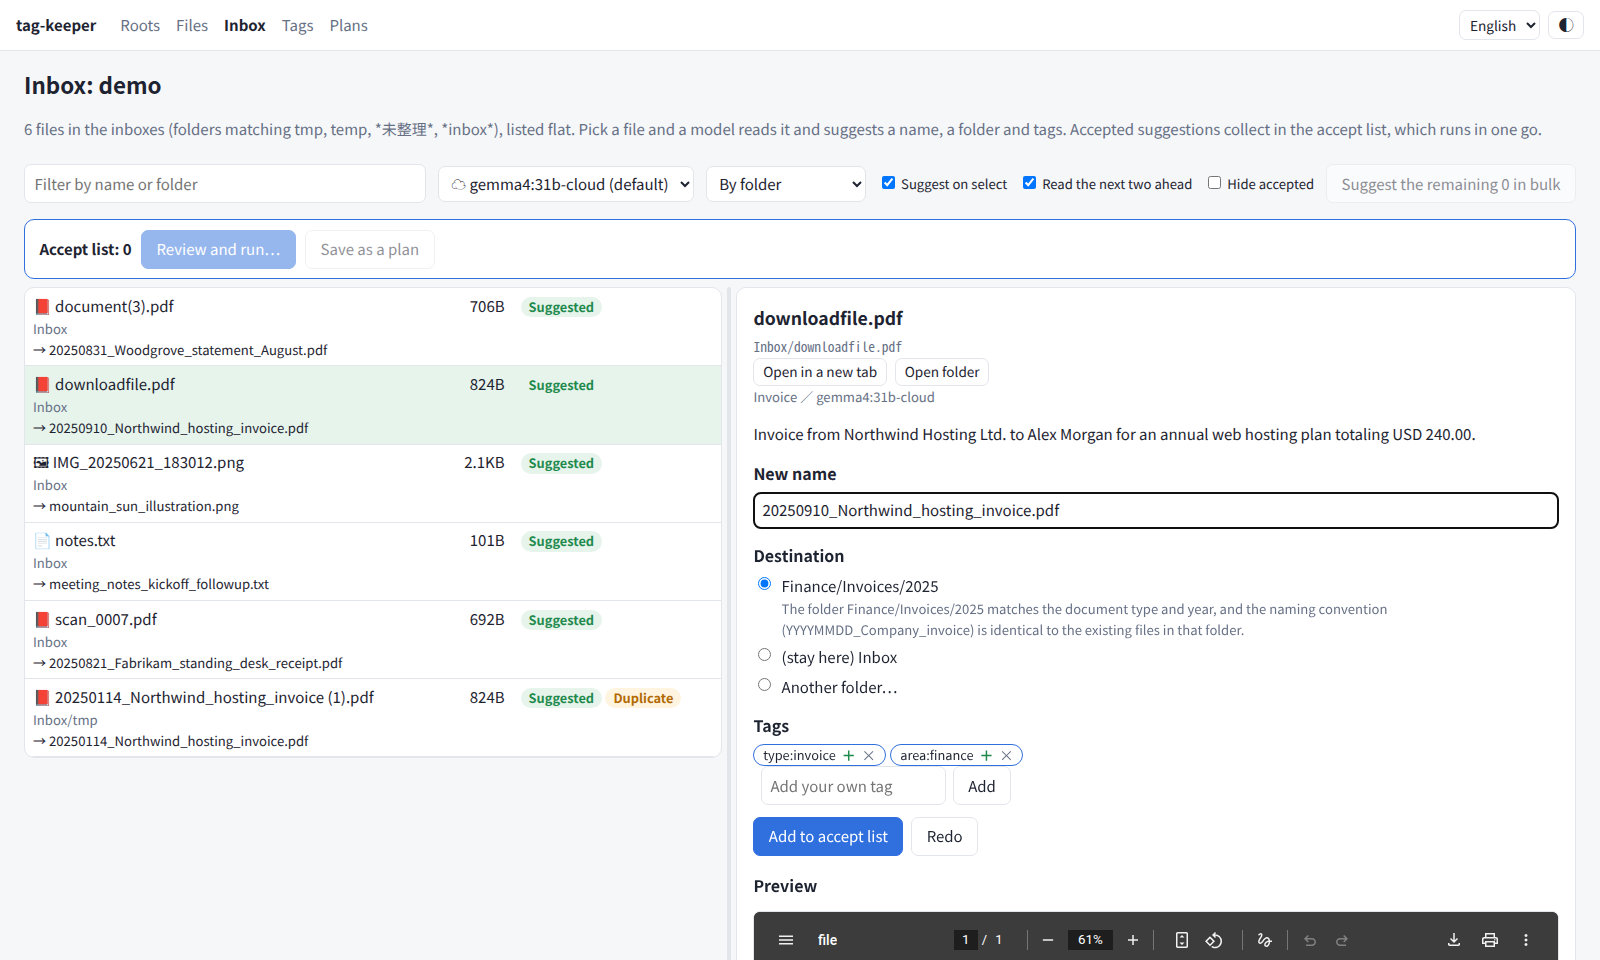Remove the area:finance tag with its X

[1007, 756]
